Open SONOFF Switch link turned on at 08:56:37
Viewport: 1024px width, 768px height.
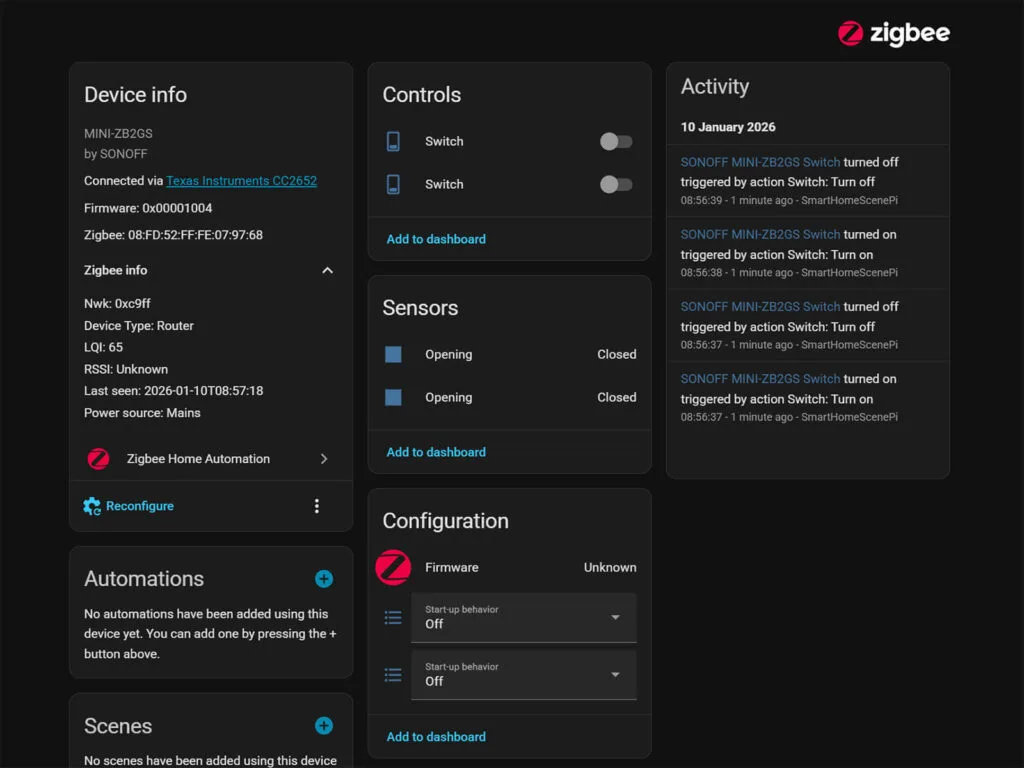click(760, 379)
